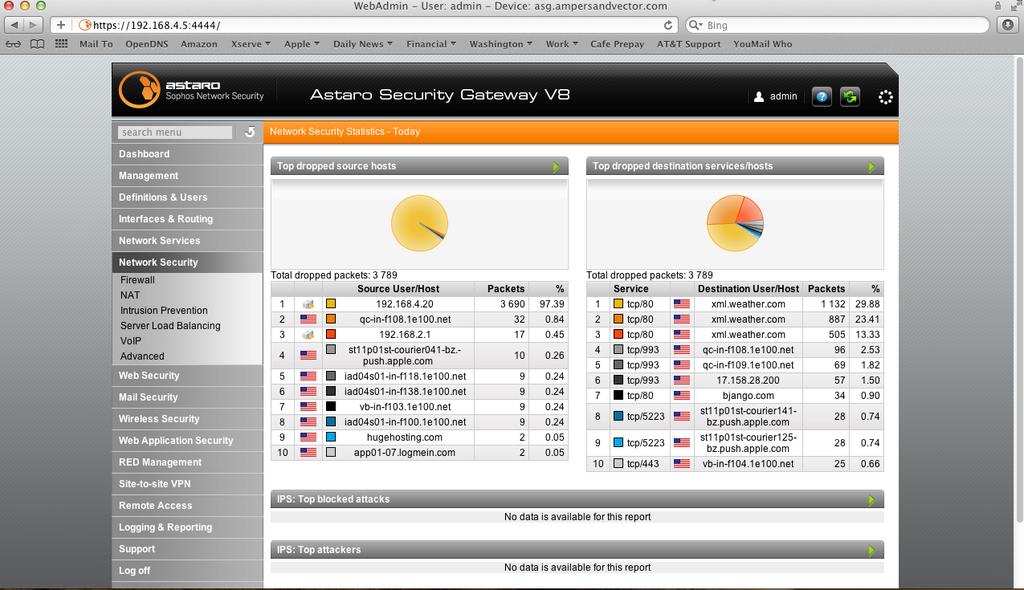Open the AT&T Support bookmark
This screenshot has width=1024, height=590.
pos(689,44)
